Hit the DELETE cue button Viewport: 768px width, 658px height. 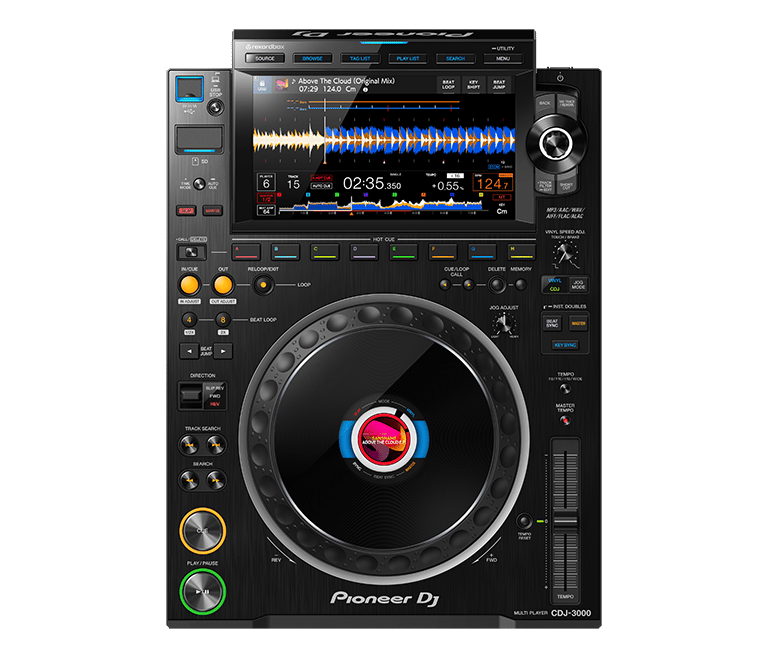(497, 285)
